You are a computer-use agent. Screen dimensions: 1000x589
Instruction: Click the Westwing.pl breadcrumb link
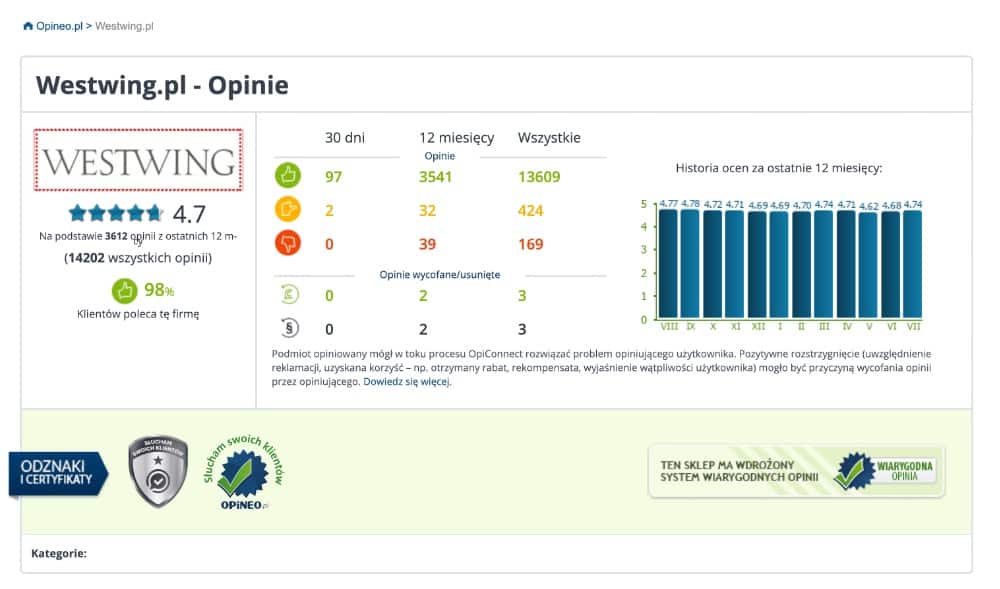click(124, 26)
